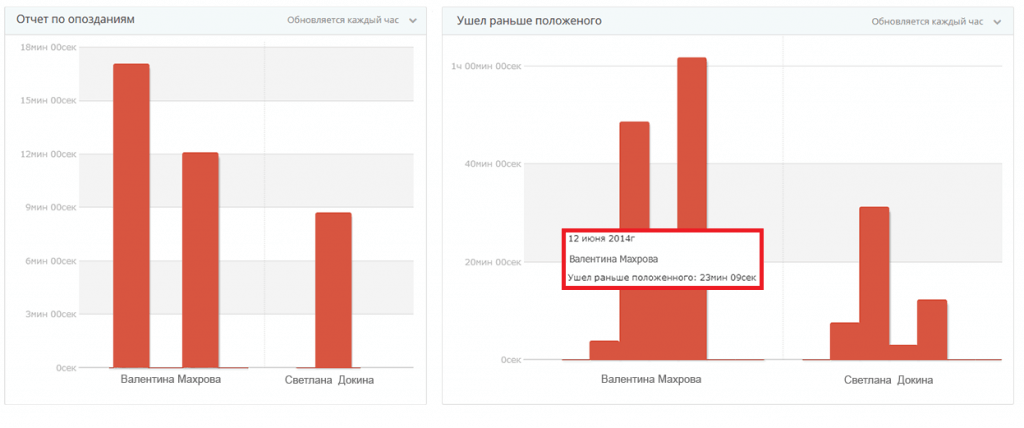Click Светлана Докина label under early-leave chart
This screenshot has height=428, width=1024.
pos(888,381)
